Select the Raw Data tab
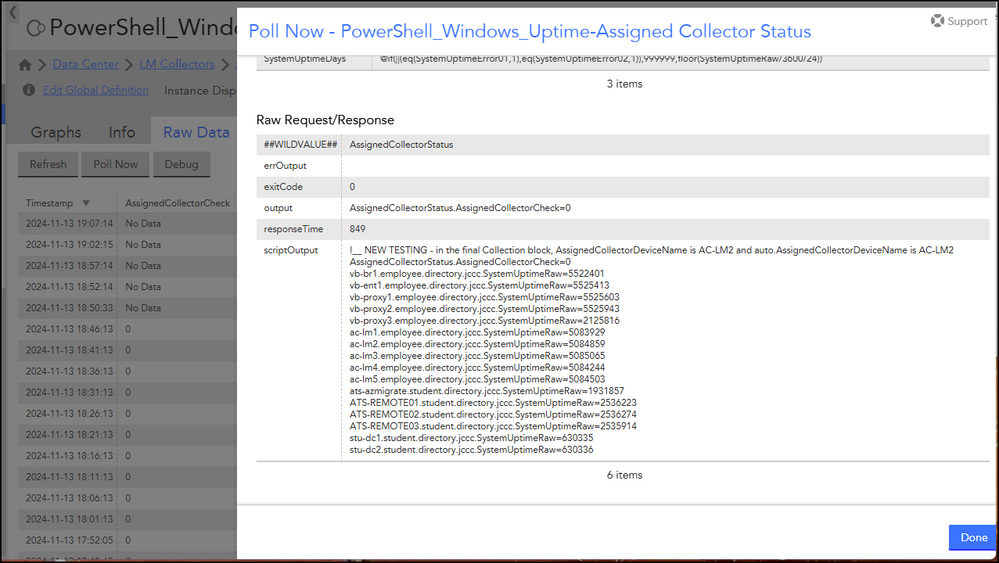 196,132
